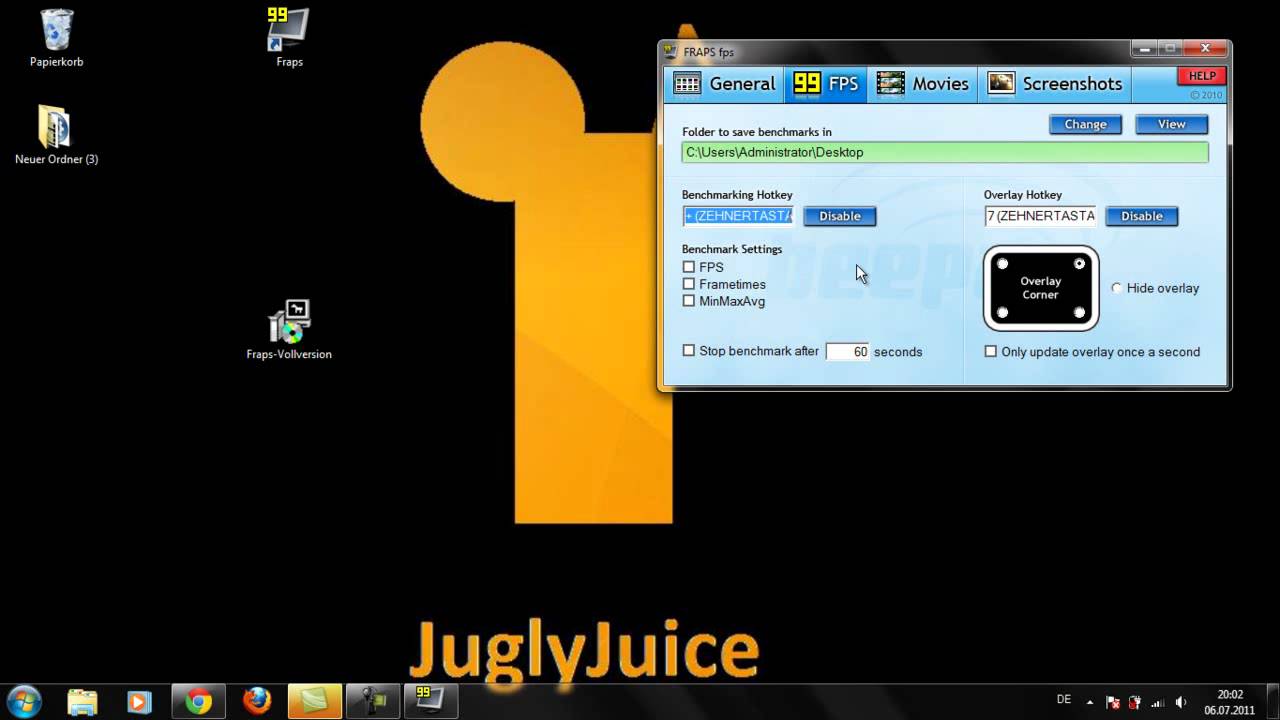Click the benchmark folder path field
The image size is (1280, 720).
click(945, 152)
